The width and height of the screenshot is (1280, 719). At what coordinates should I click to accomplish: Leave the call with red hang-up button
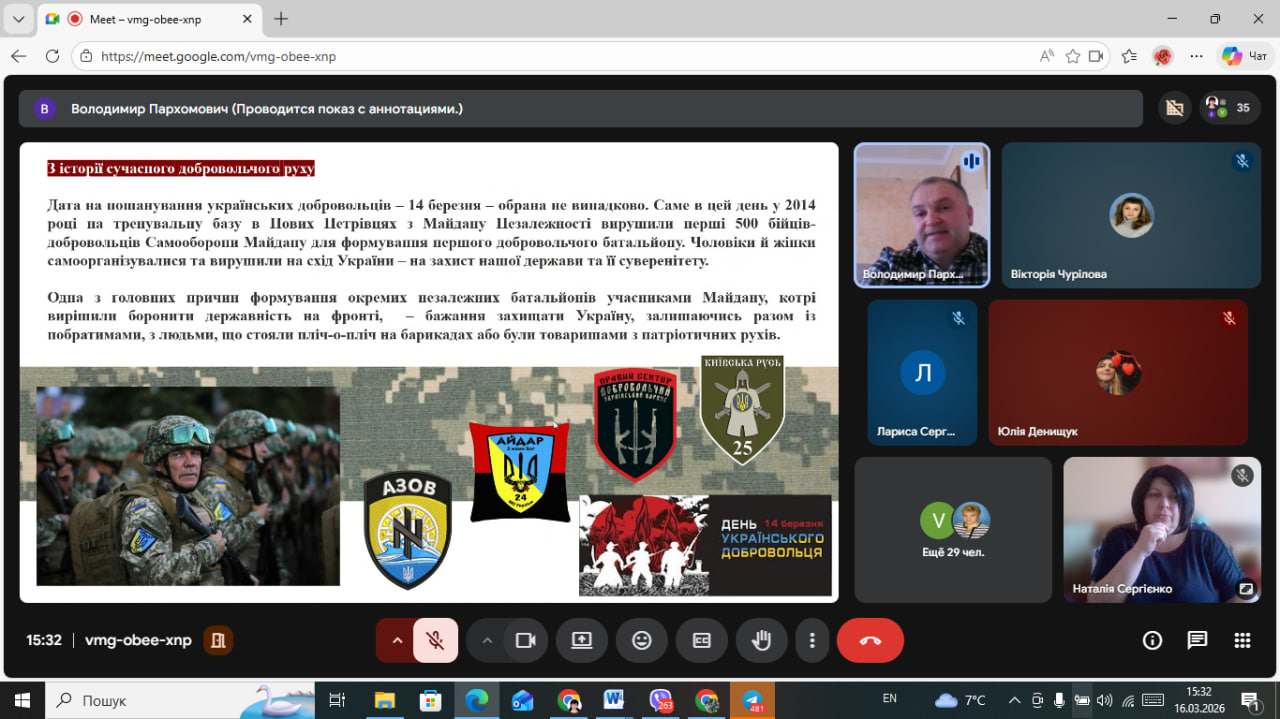click(x=870, y=641)
